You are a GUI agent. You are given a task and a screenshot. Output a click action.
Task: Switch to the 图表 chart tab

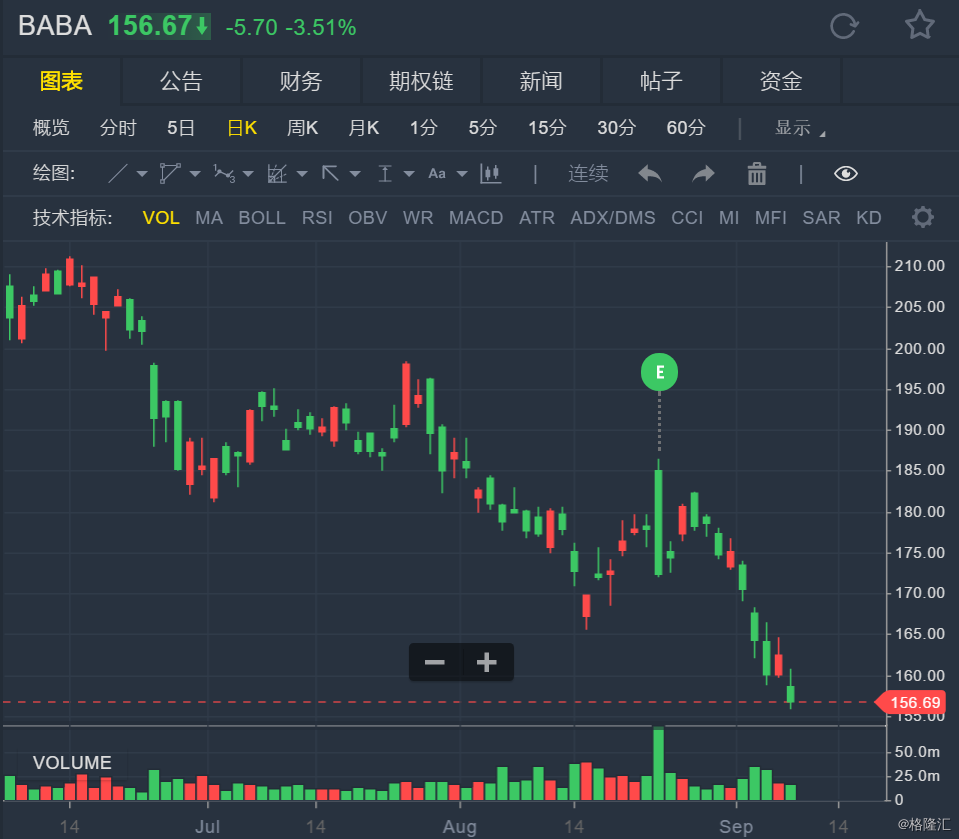pyautogui.click(x=61, y=81)
